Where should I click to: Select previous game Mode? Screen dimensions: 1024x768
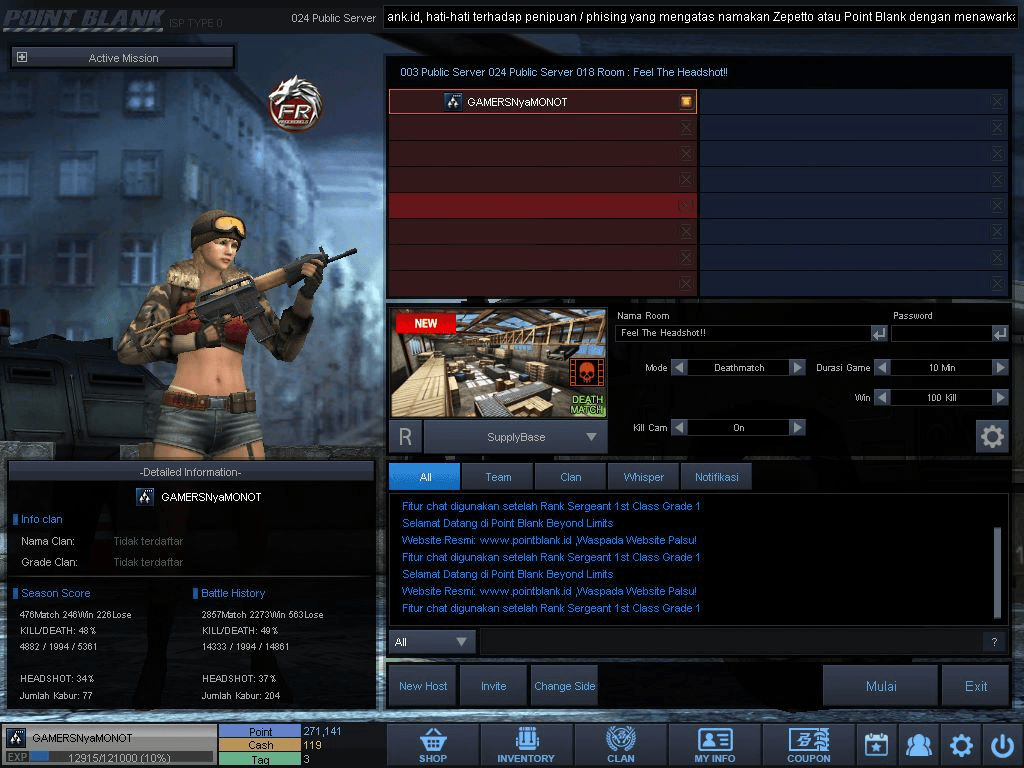[x=679, y=368]
